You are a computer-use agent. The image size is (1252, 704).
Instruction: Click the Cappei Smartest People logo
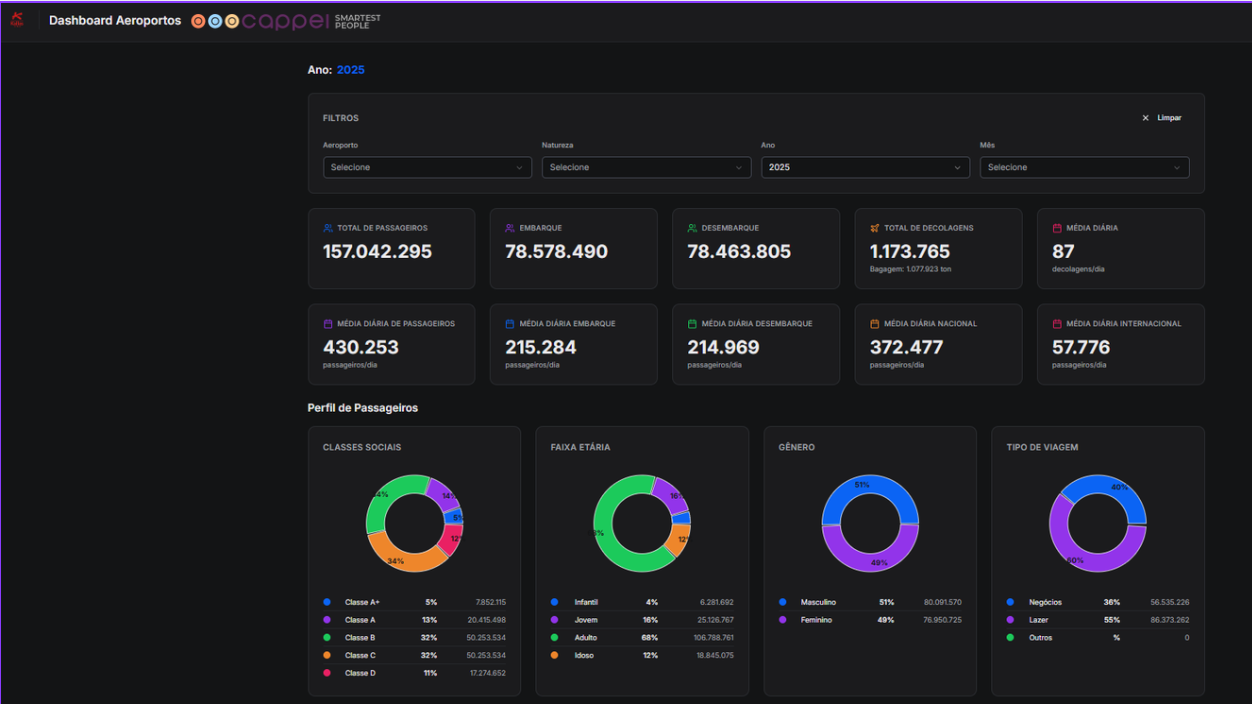286,21
